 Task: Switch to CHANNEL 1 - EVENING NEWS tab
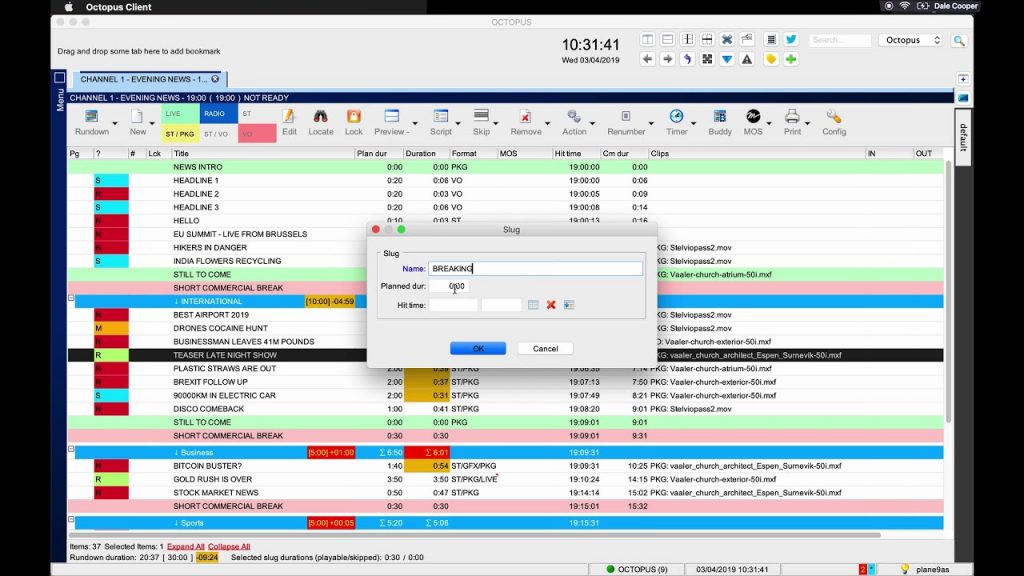143,79
